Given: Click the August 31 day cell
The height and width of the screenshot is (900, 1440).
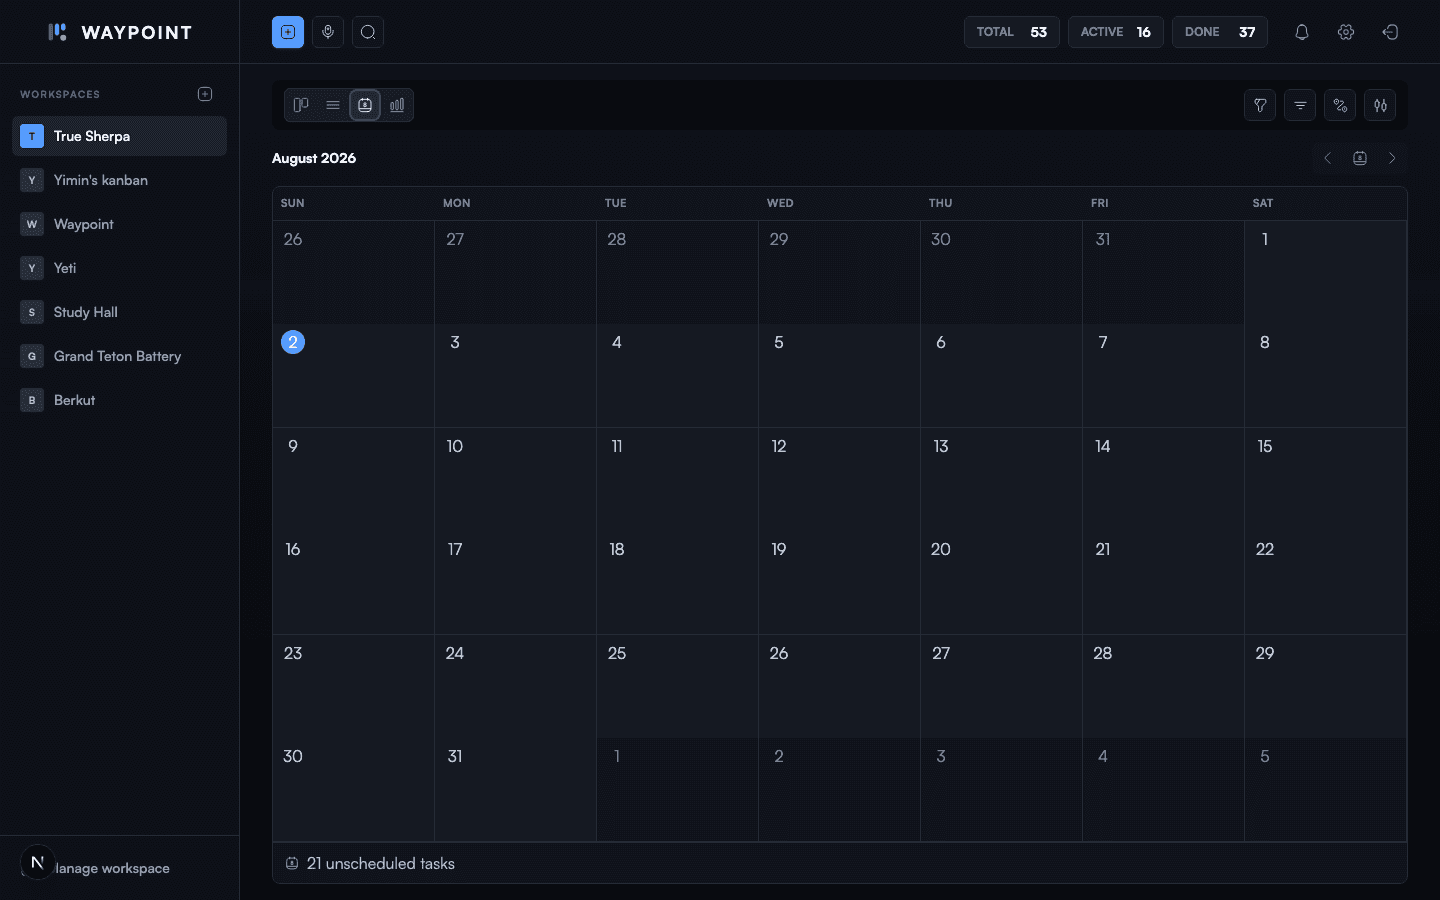Looking at the screenshot, I should point(515,790).
